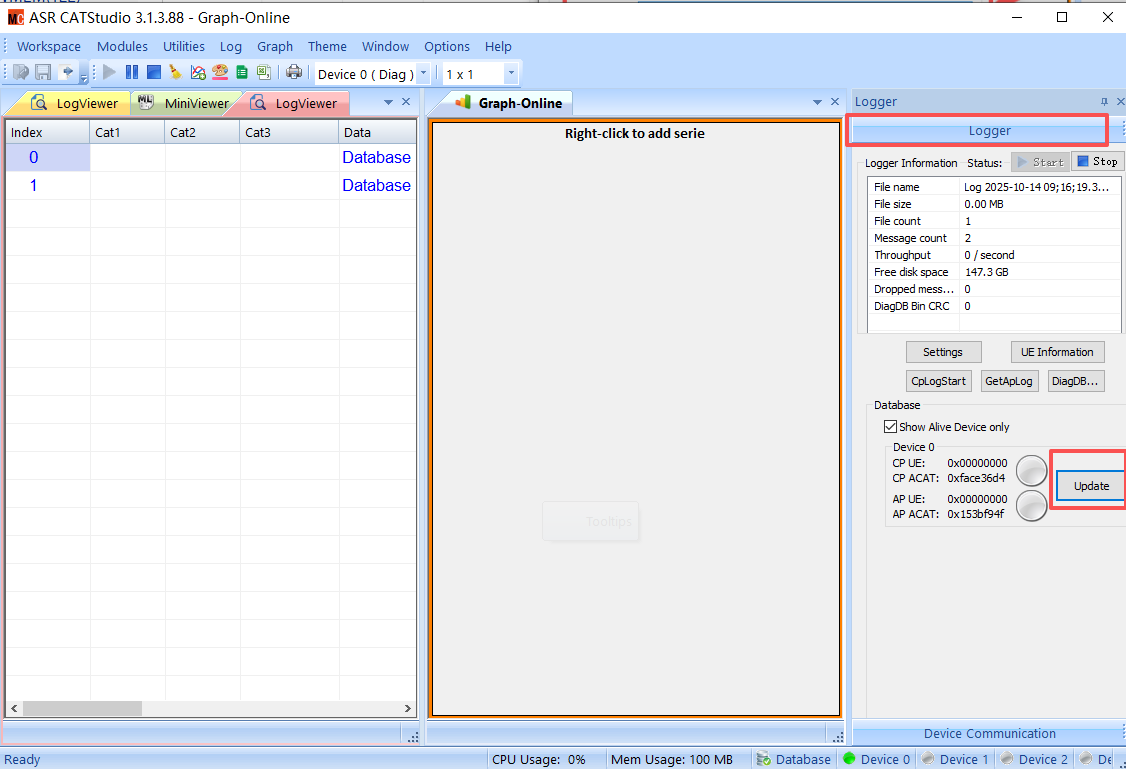The image size is (1126, 769).
Task: Click the save floppy disk icon
Action: pos(43,73)
